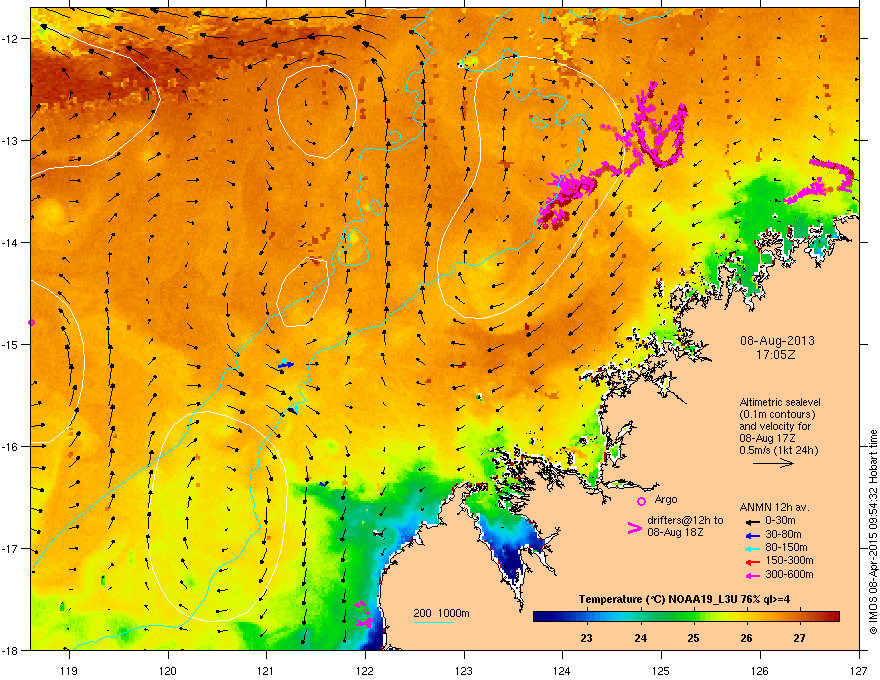Click the longitude axis label 123
The image size is (880, 680).
pyautogui.click(x=464, y=670)
